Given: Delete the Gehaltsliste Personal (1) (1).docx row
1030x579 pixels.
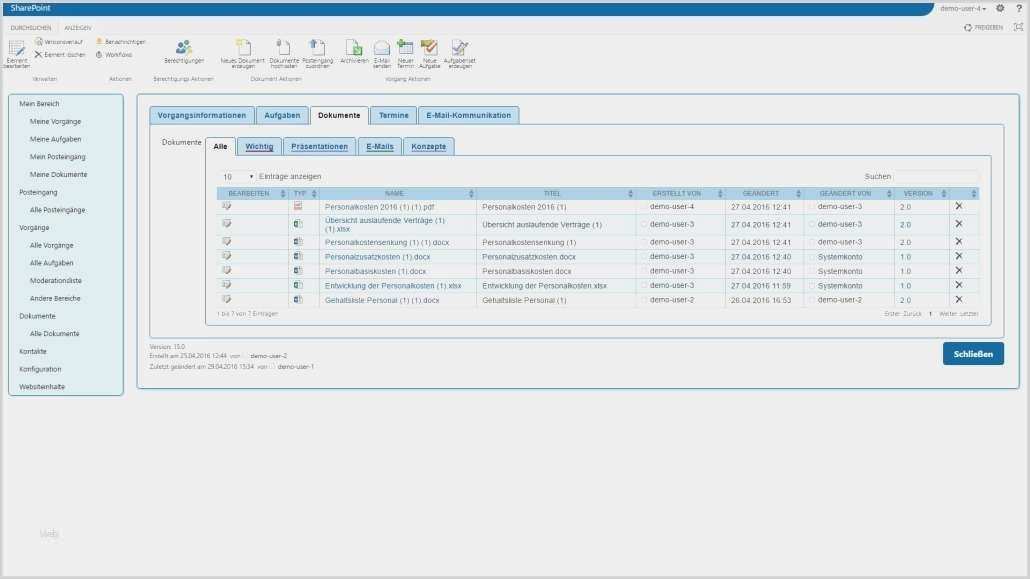Looking at the screenshot, I should point(958,300).
